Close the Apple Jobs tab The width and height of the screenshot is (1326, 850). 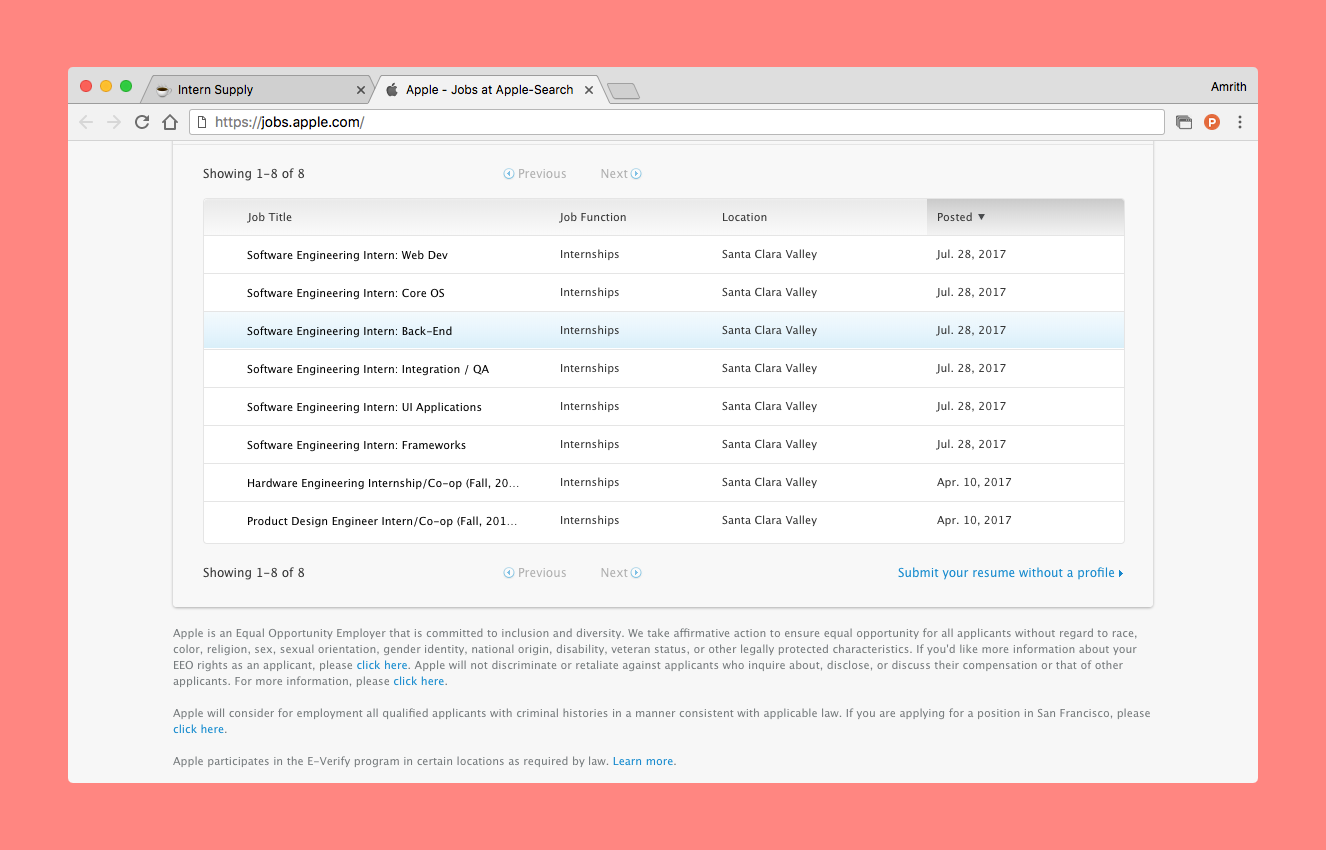click(x=589, y=90)
